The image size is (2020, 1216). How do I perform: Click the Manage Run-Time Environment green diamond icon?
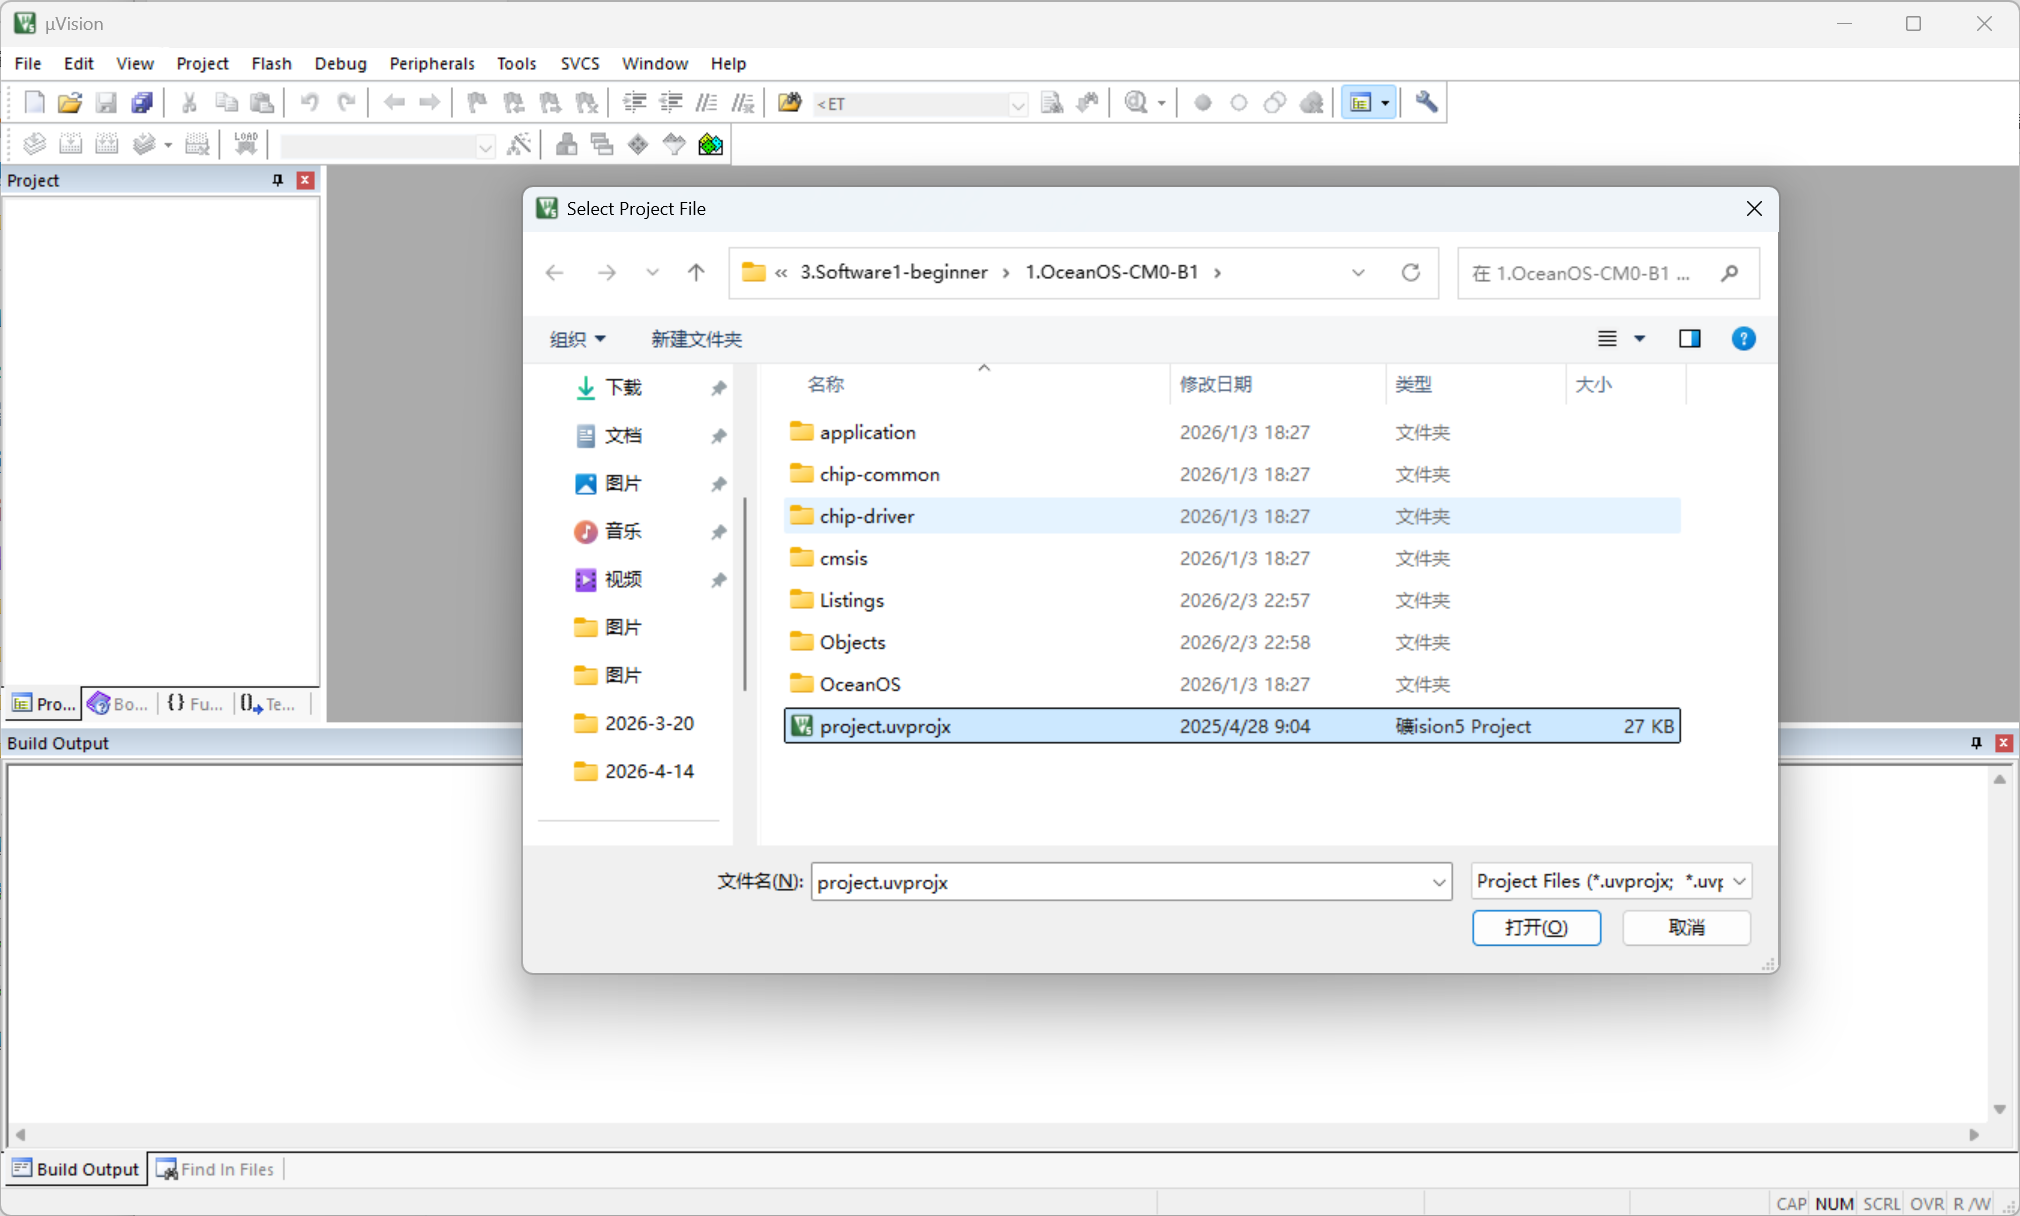638,144
